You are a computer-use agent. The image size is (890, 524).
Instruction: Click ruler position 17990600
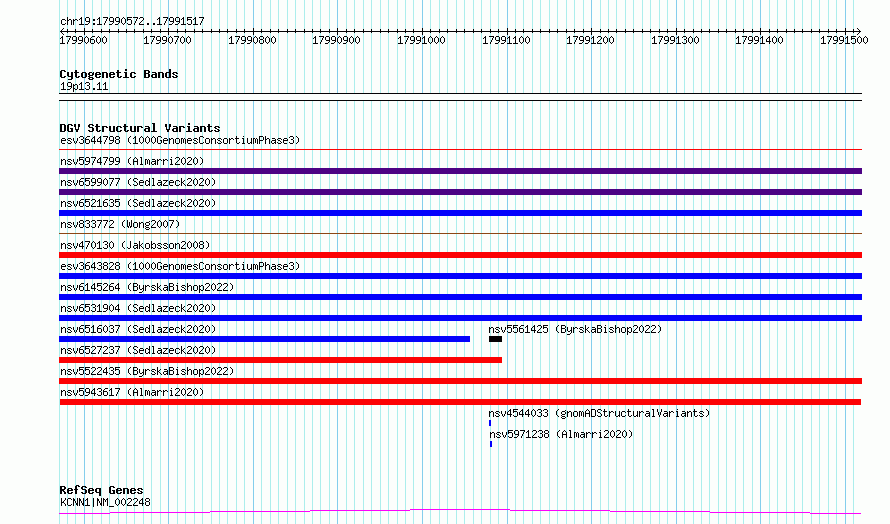[x=83, y=40]
